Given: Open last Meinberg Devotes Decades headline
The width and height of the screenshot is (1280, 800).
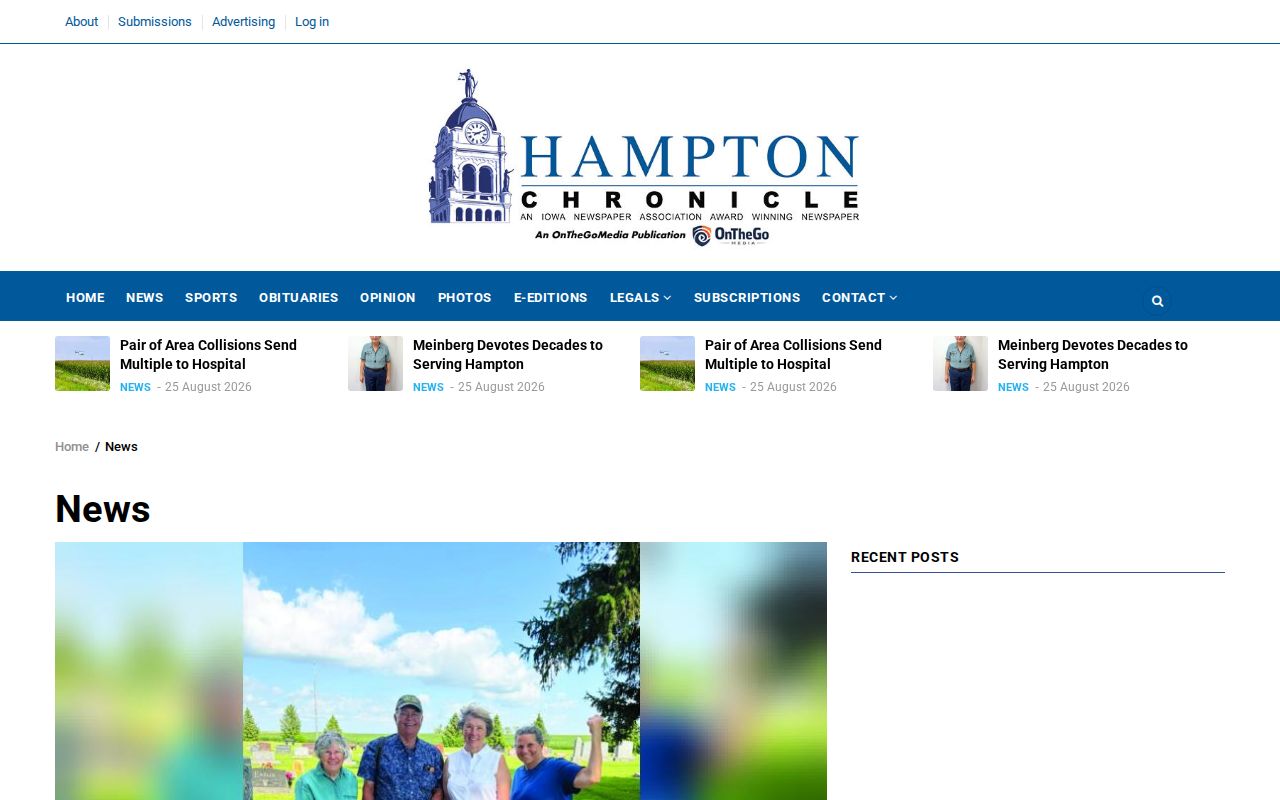Looking at the screenshot, I should pos(1093,354).
